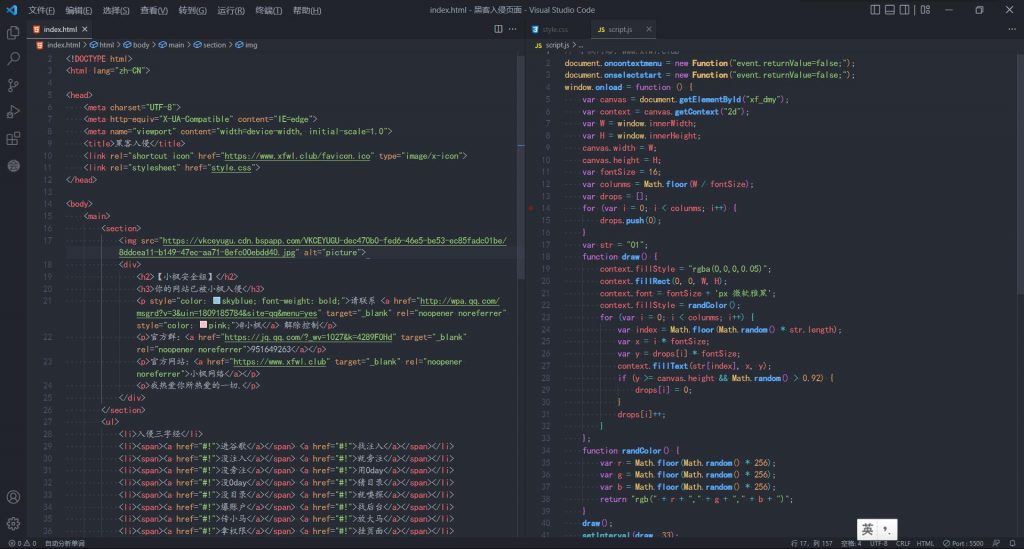Open more actions for left editor group
Viewport: 1024px width, 549px height.
[x=513, y=29]
